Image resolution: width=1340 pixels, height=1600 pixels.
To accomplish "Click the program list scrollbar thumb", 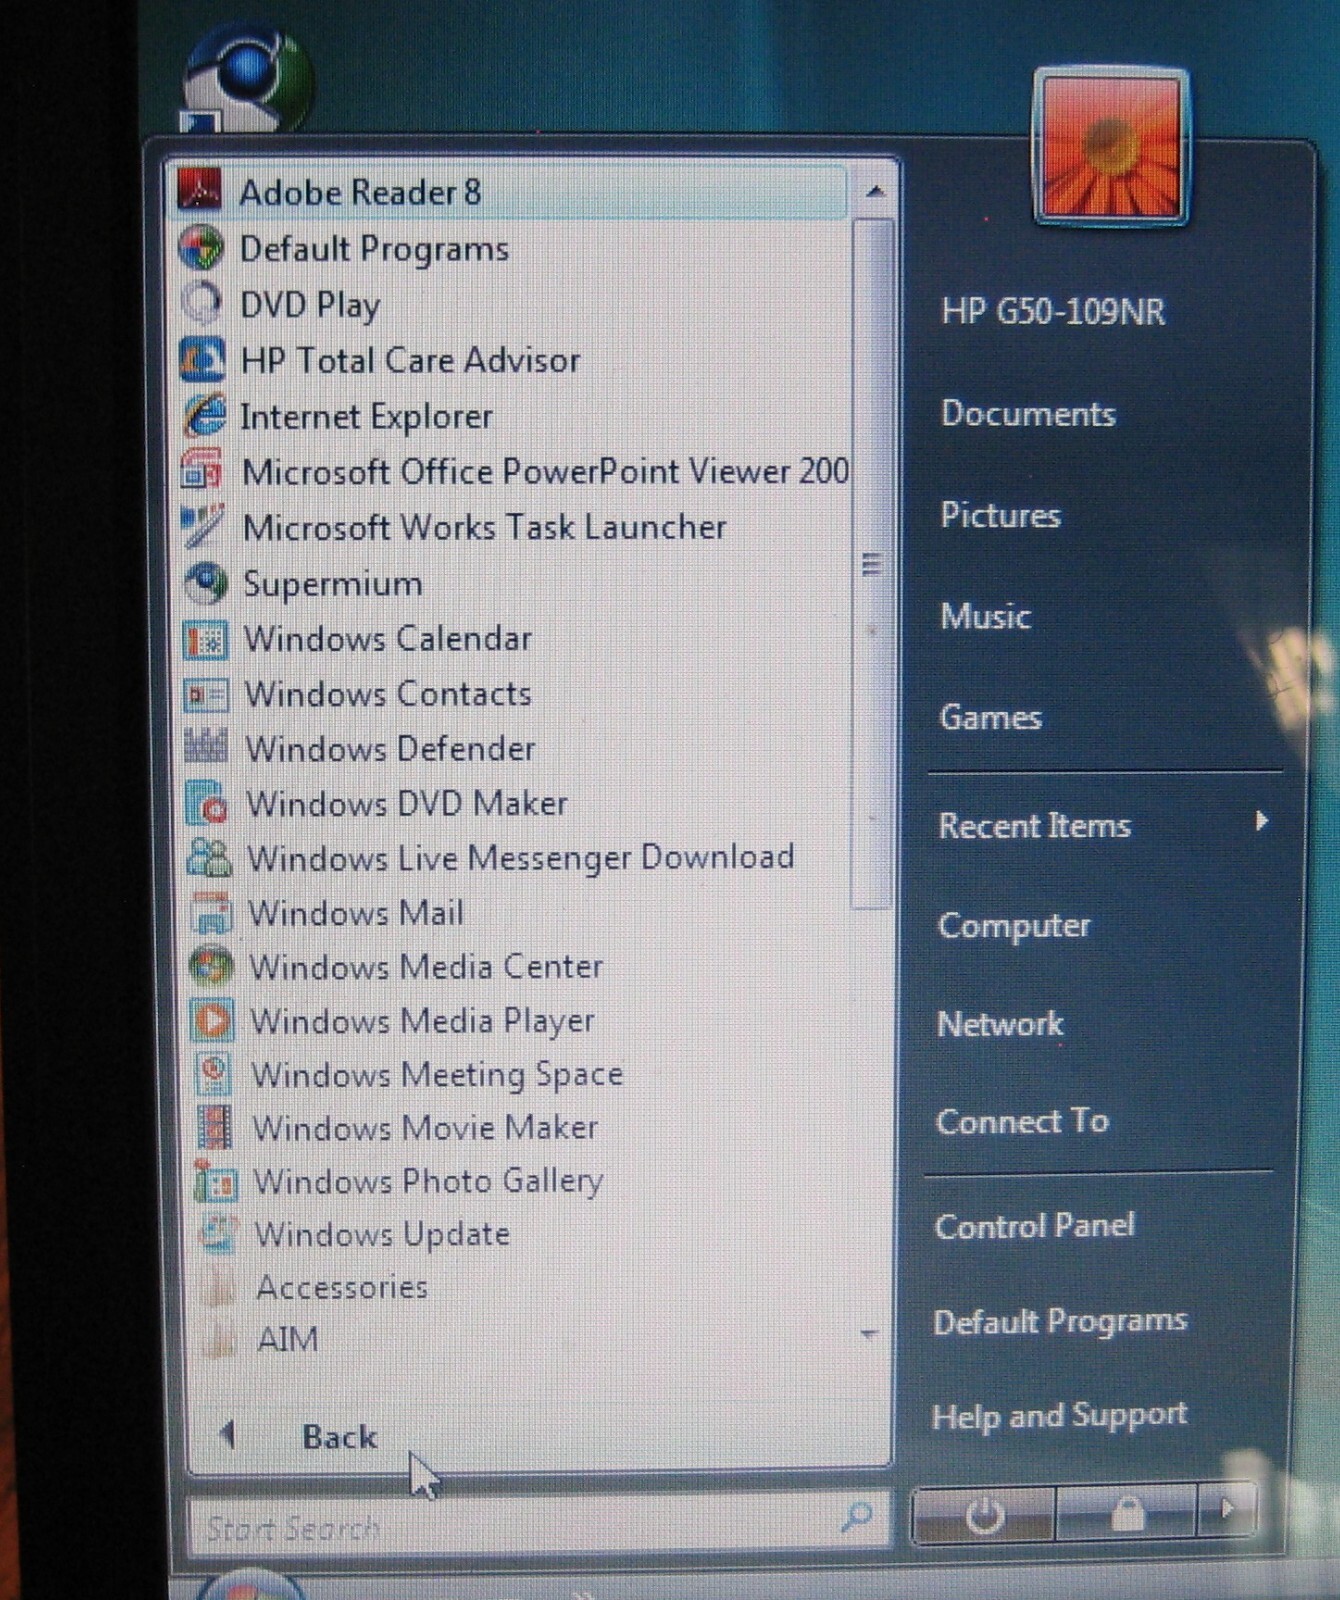I will (x=872, y=565).
